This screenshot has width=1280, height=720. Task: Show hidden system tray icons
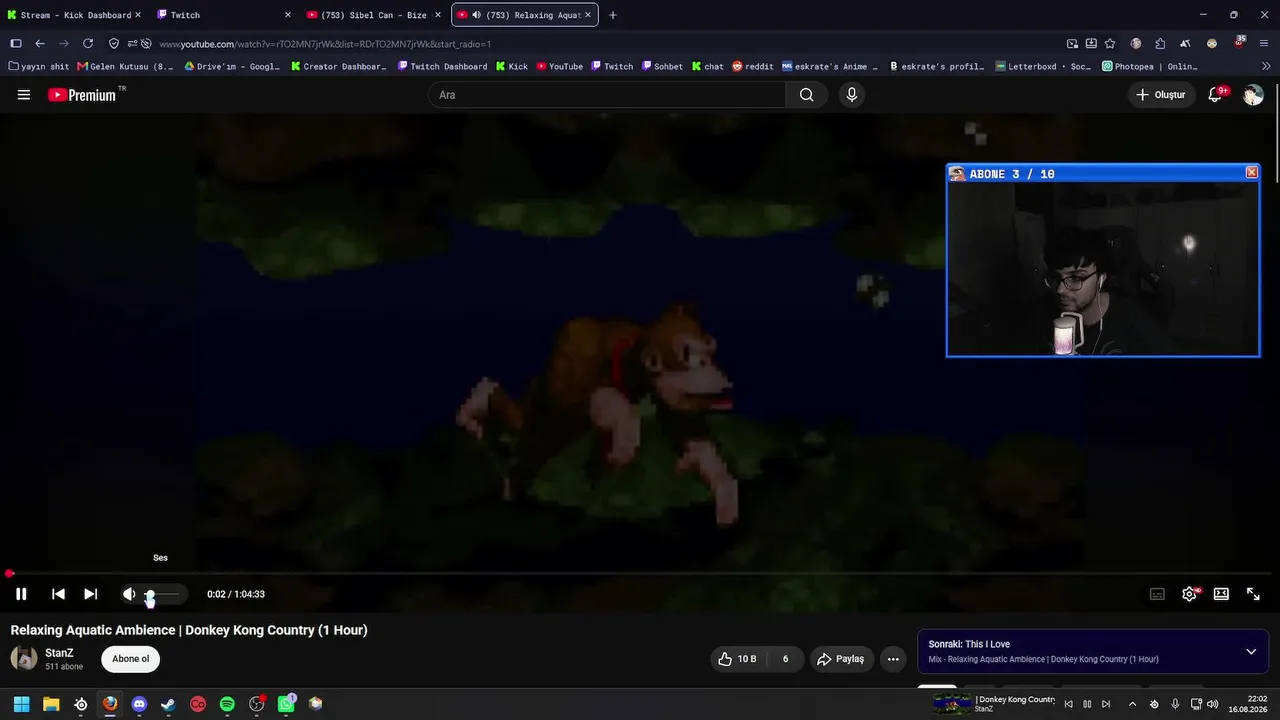(x=1132, y=704)
